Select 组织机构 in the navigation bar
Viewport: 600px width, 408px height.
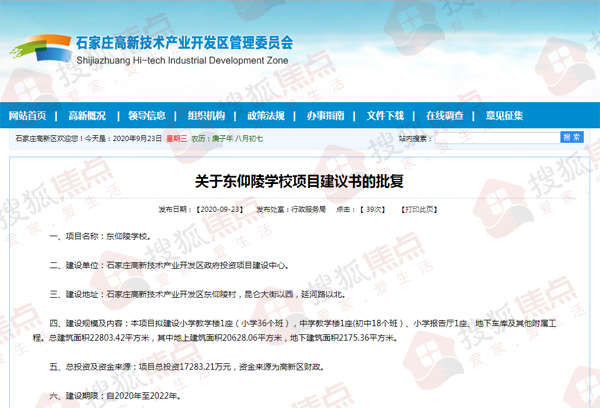207,116
